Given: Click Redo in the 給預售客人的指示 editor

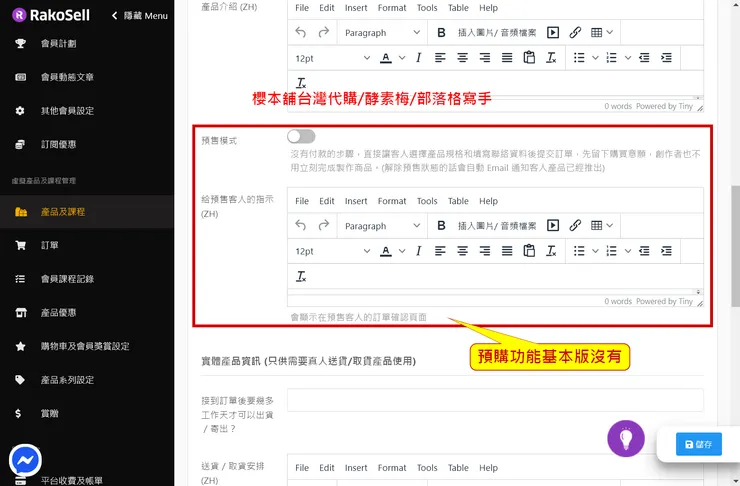Looking at the screenshot, I should pos(323,226).
